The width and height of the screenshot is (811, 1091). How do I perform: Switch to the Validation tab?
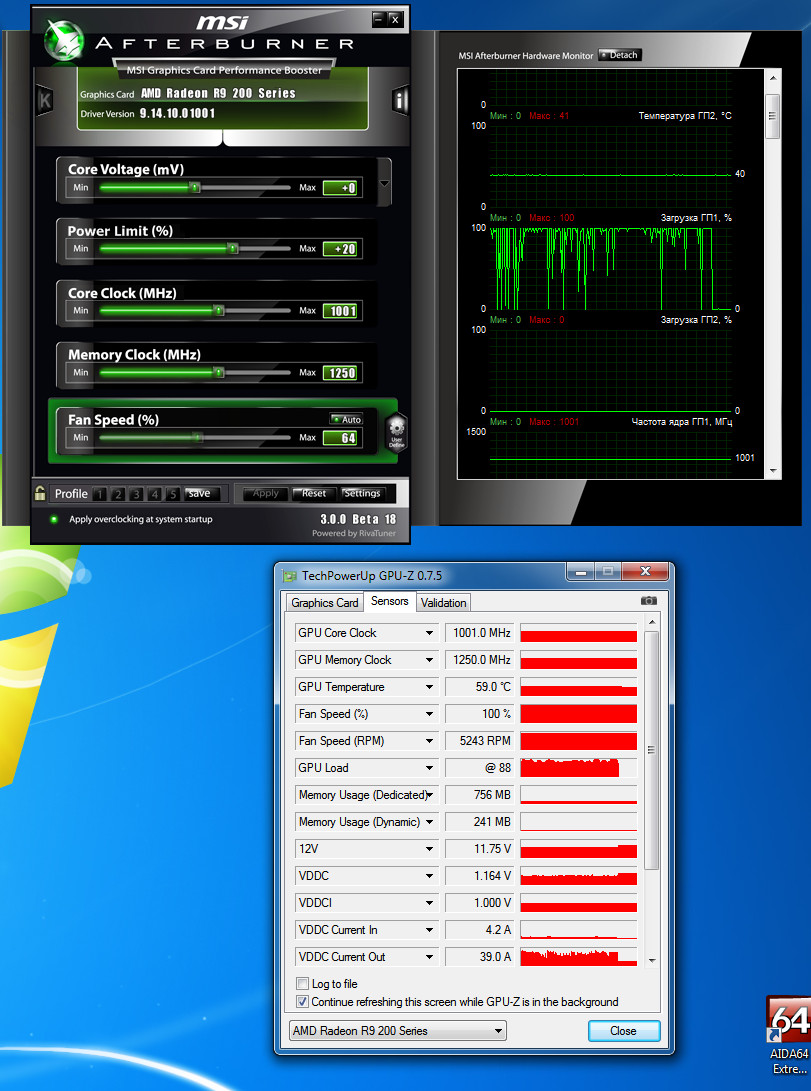(443, 603)
